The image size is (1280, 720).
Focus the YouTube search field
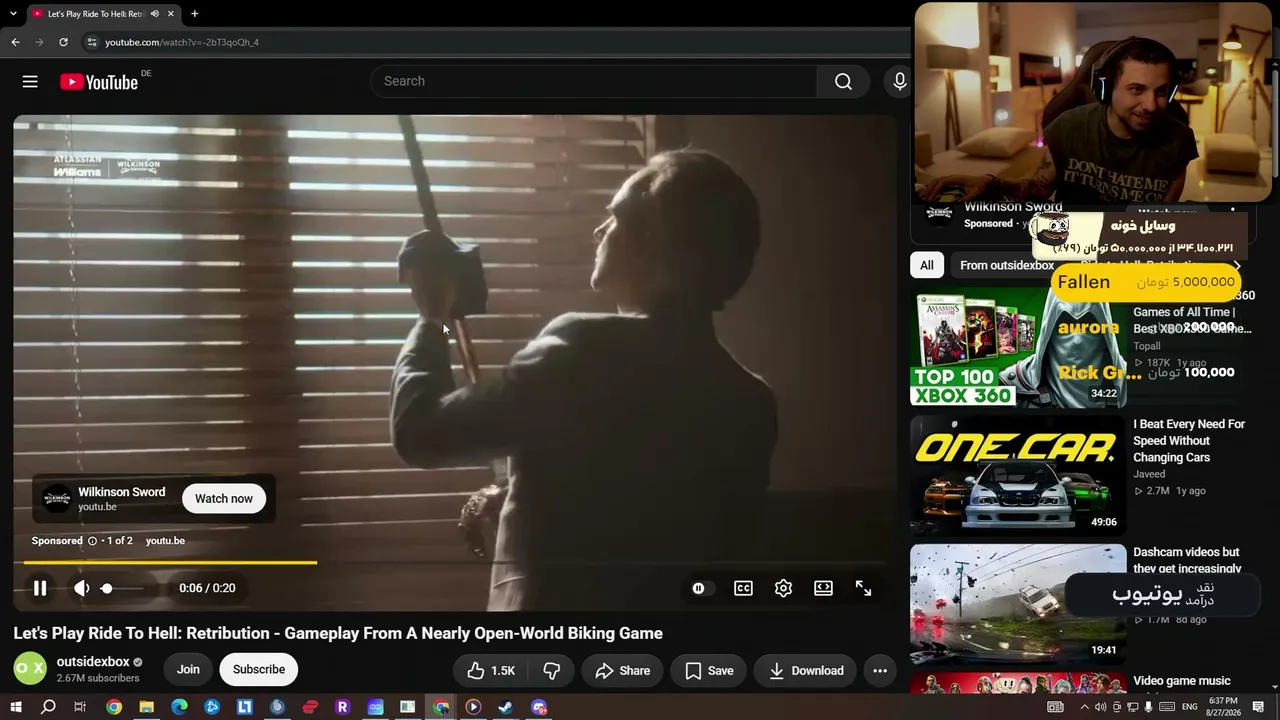click(594, 82)
